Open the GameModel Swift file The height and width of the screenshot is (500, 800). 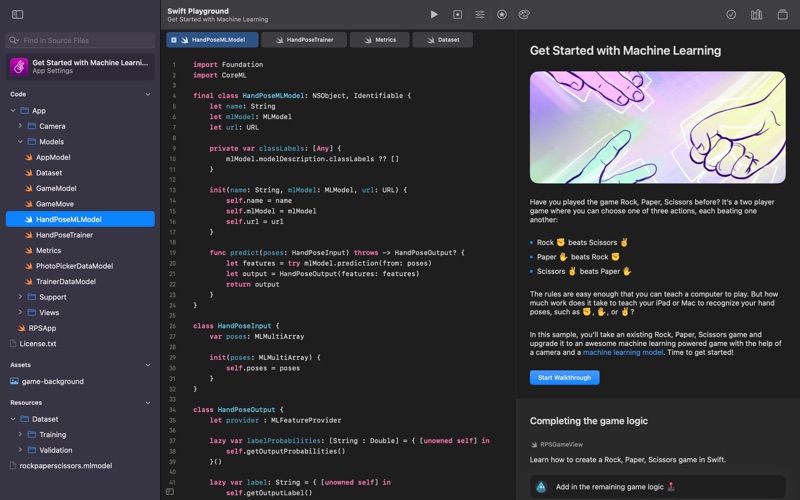[56, 188]
